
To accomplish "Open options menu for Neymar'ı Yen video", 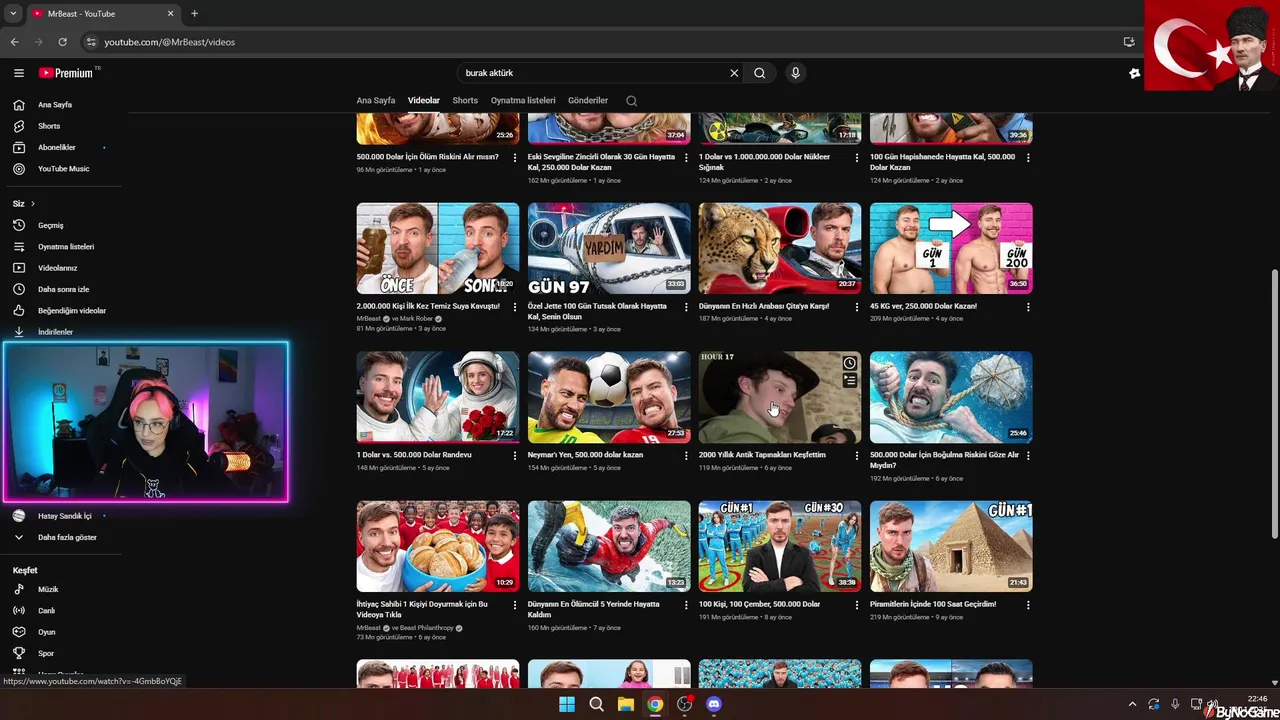I will 686,455.
